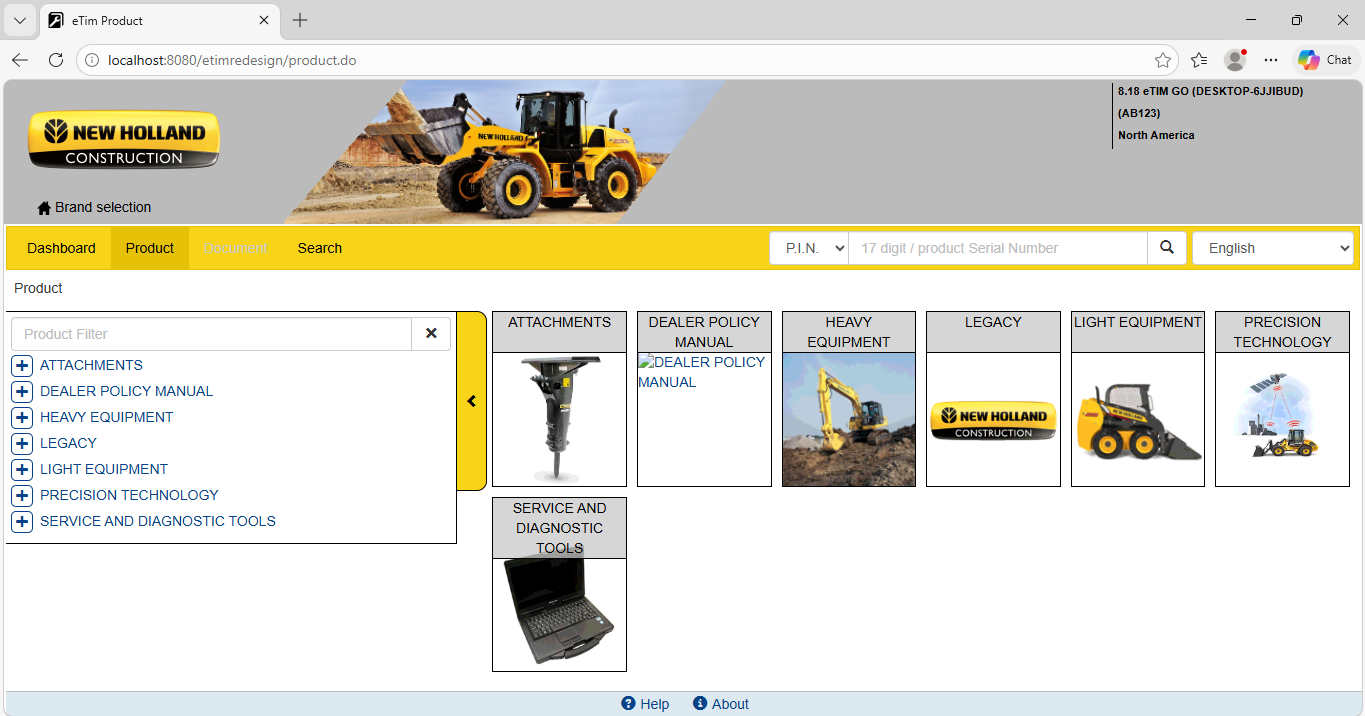Open the About link in footer

click(730, 704)
